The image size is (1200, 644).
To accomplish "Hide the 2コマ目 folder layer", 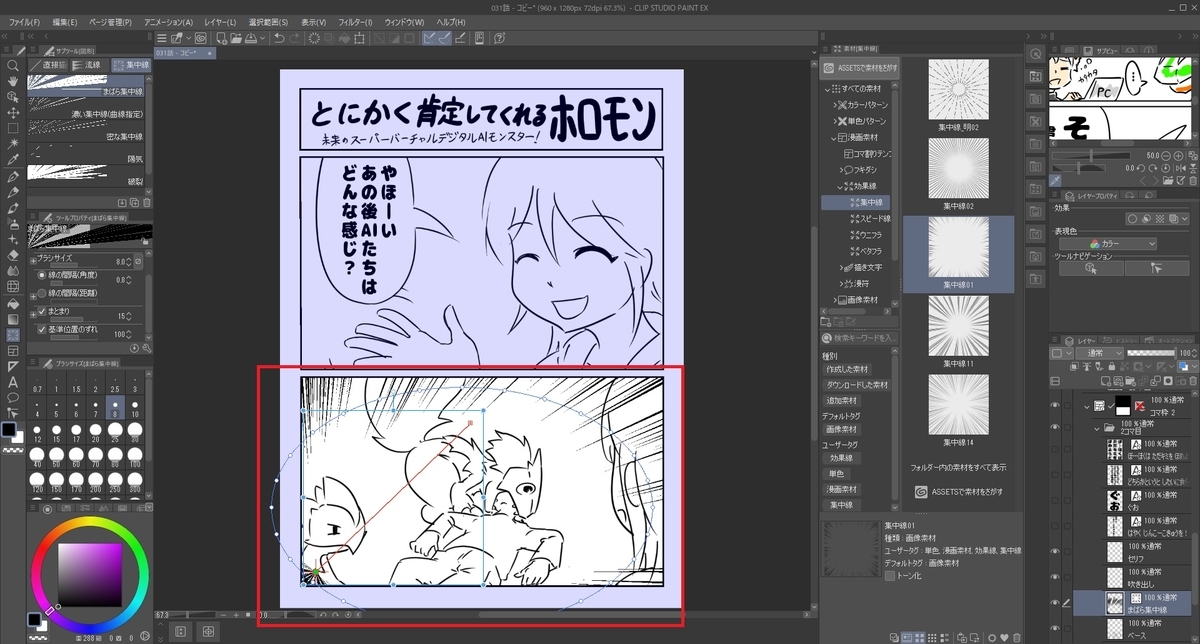I will (1056, 428).
